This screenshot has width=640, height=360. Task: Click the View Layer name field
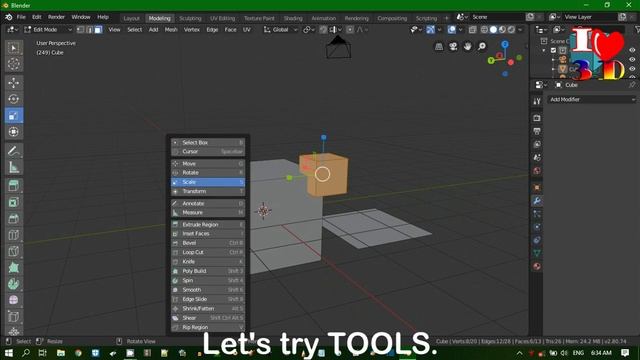(x=590, y=17)
